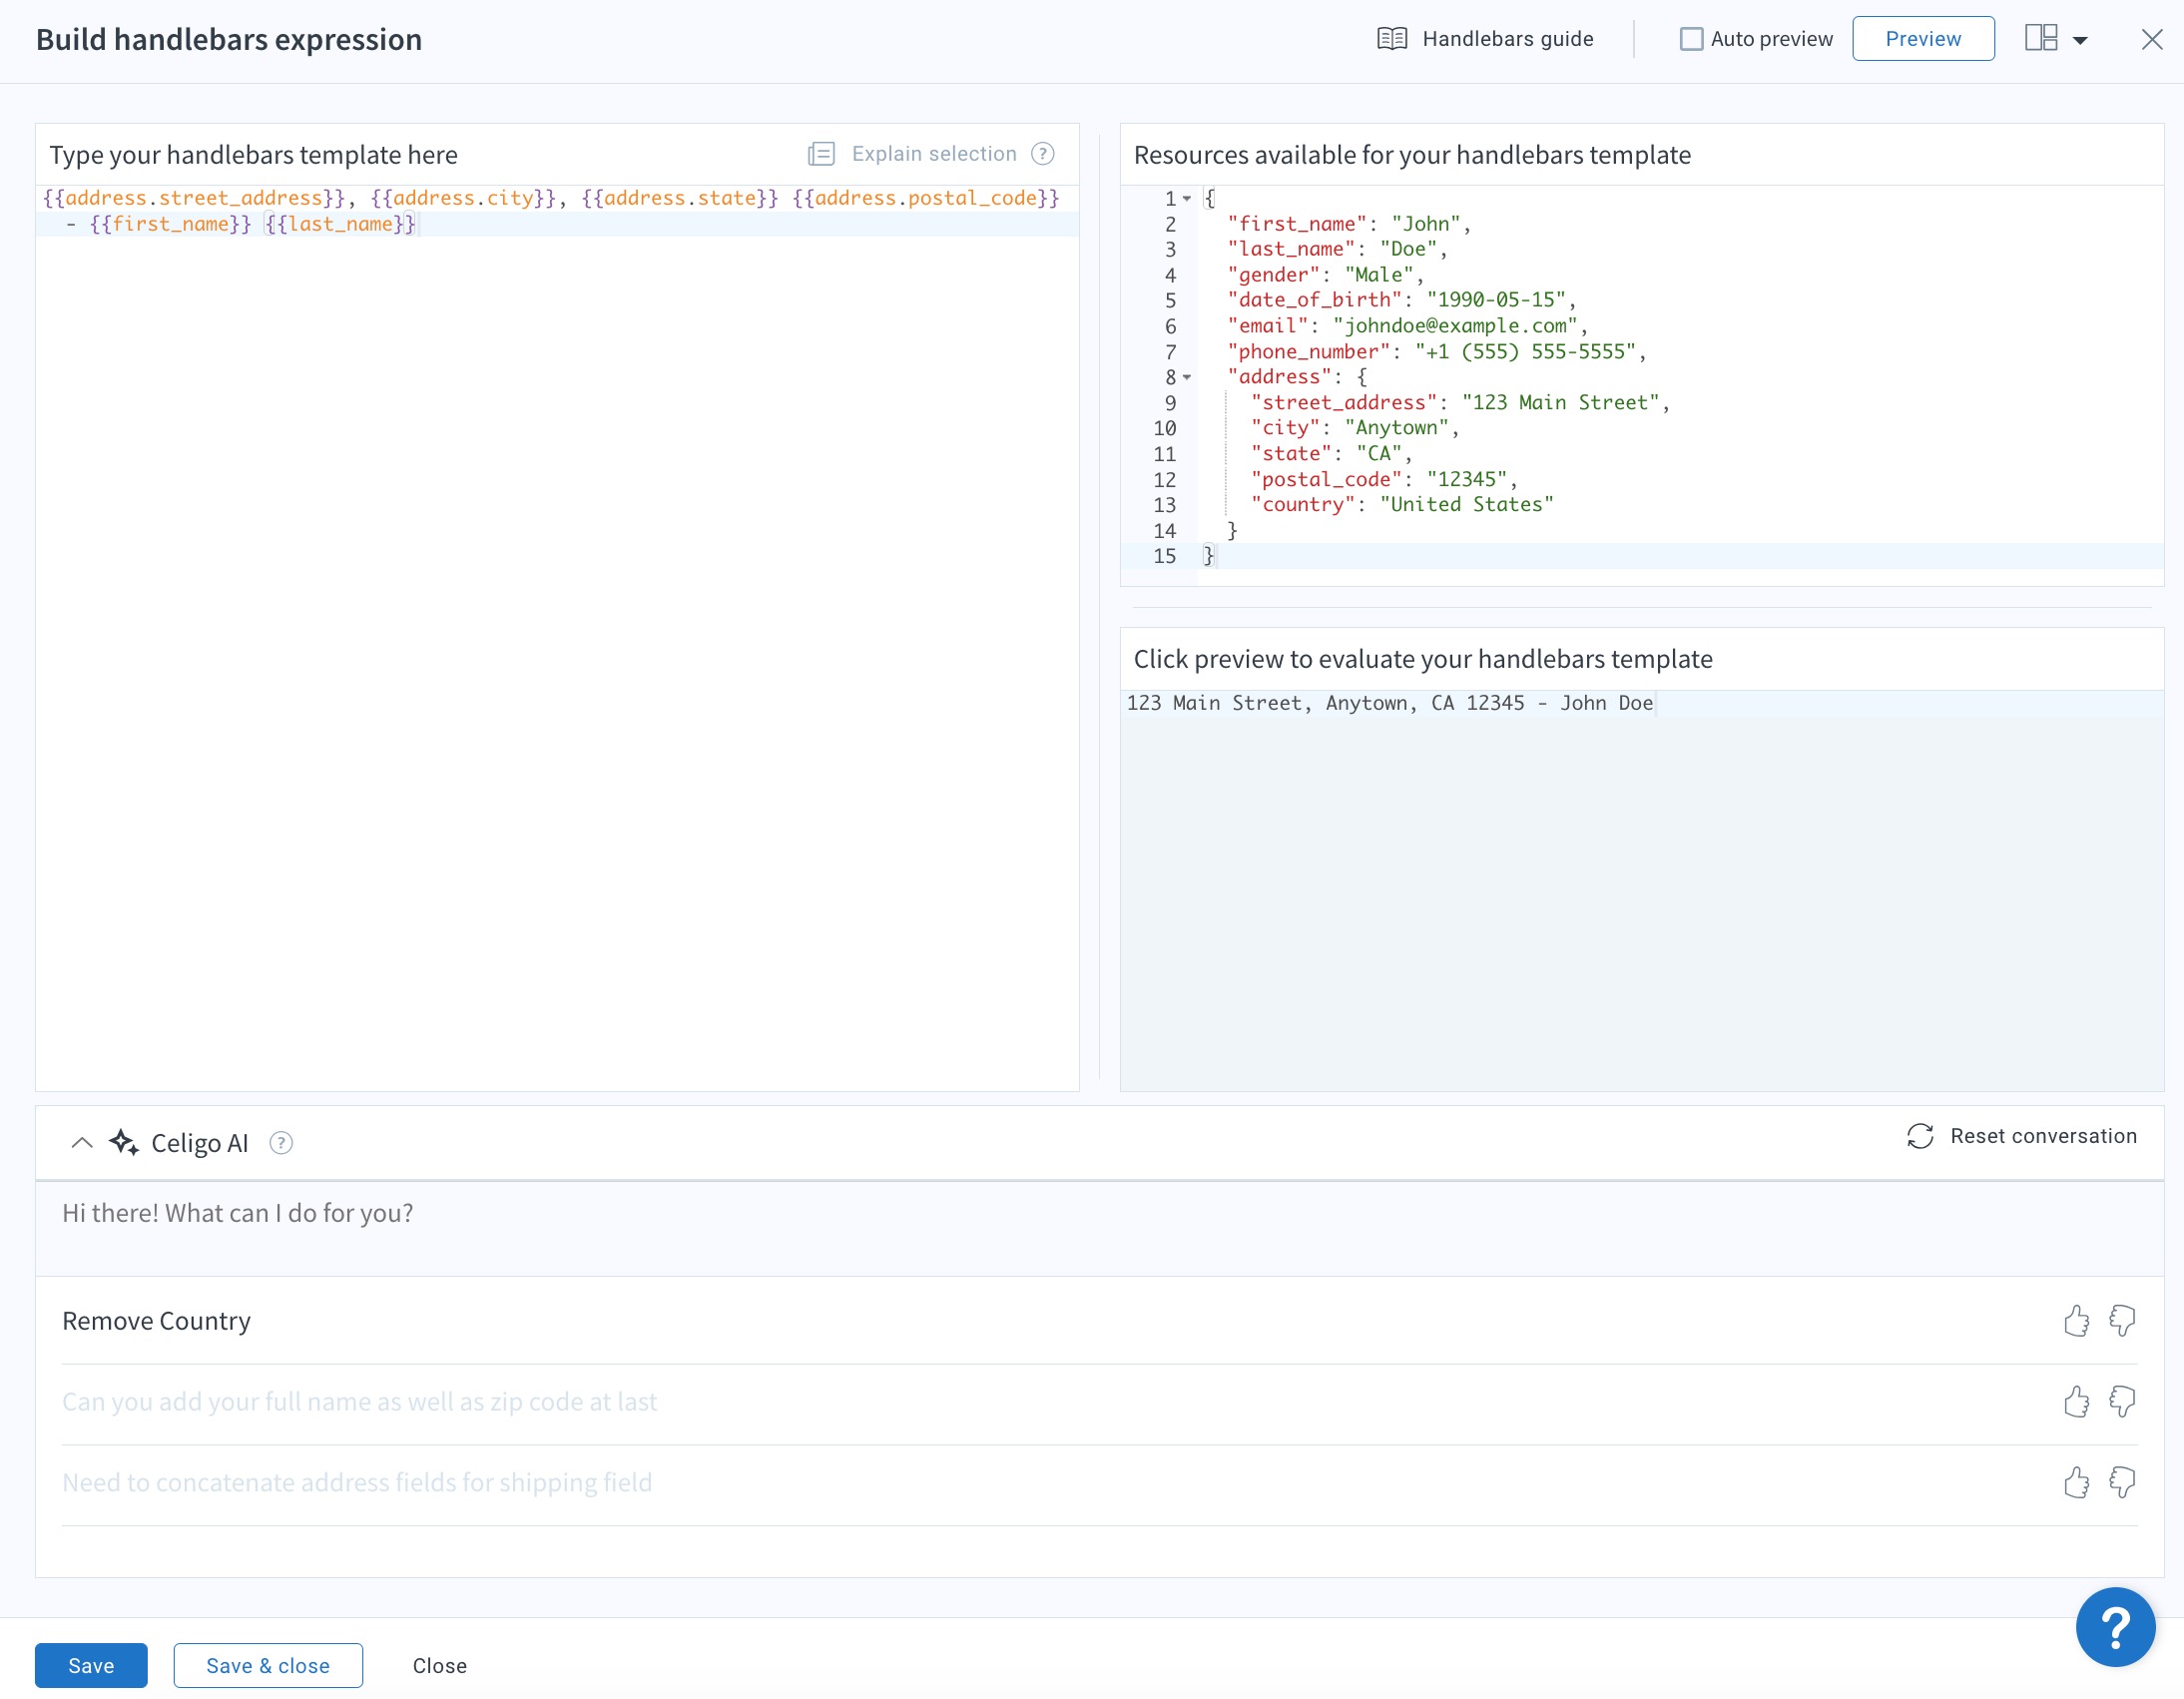
Task: Enable the Auto preview checkbox
Action: [1691, 39]
